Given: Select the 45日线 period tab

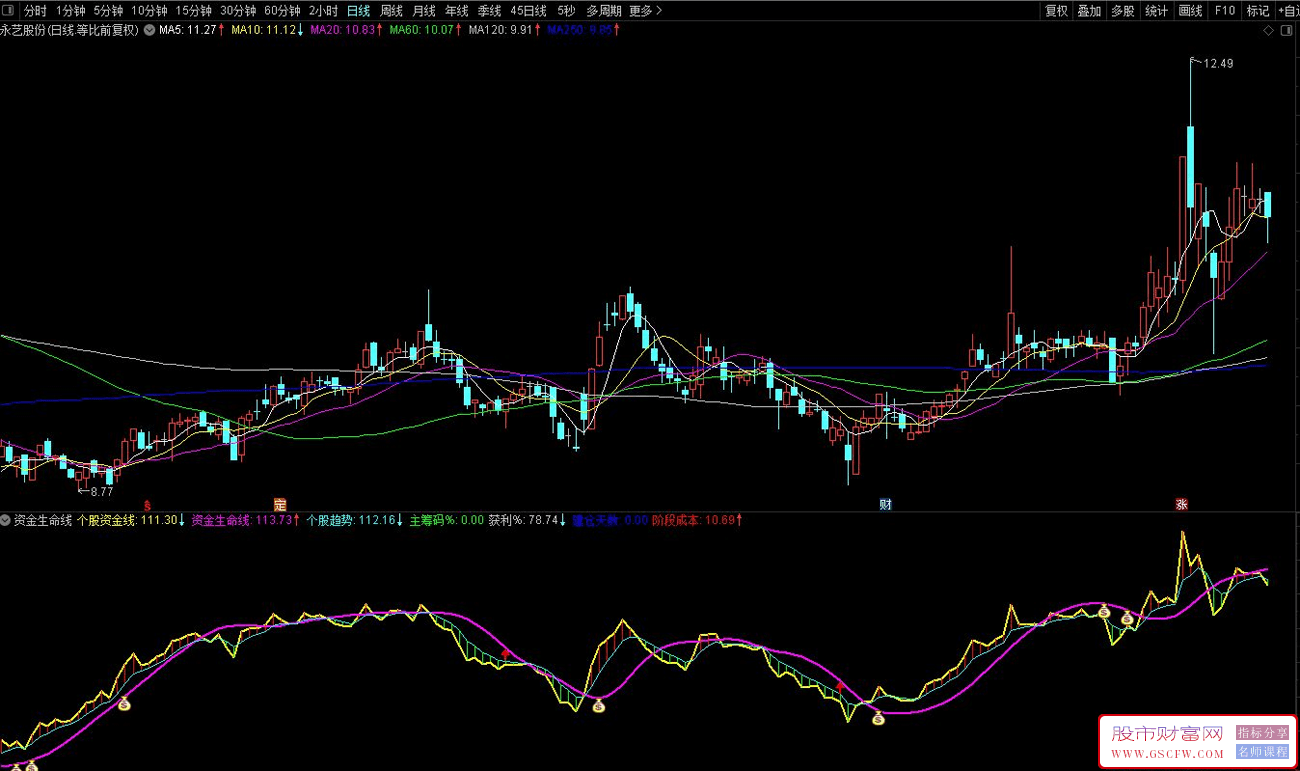Looking at the screenshot, I should point(528,11).
